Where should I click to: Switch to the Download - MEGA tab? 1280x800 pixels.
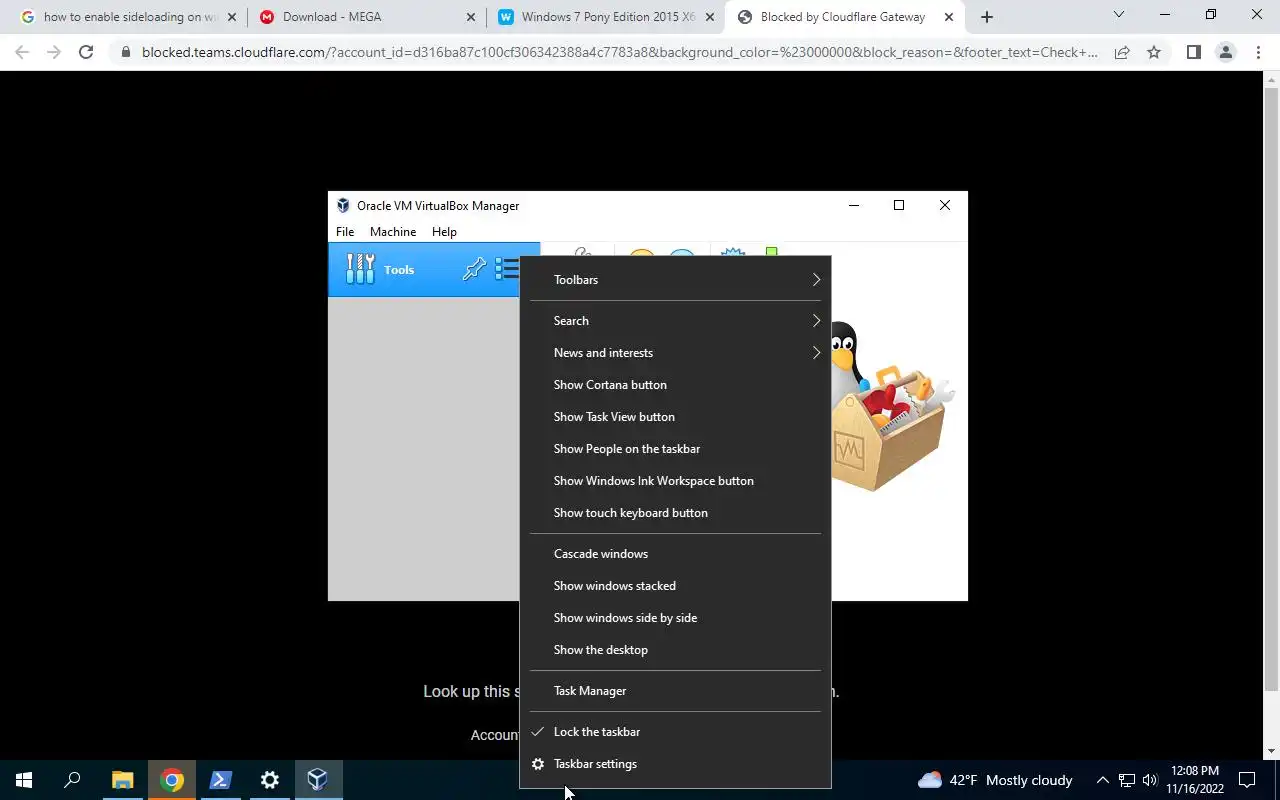tap(367, 17)
